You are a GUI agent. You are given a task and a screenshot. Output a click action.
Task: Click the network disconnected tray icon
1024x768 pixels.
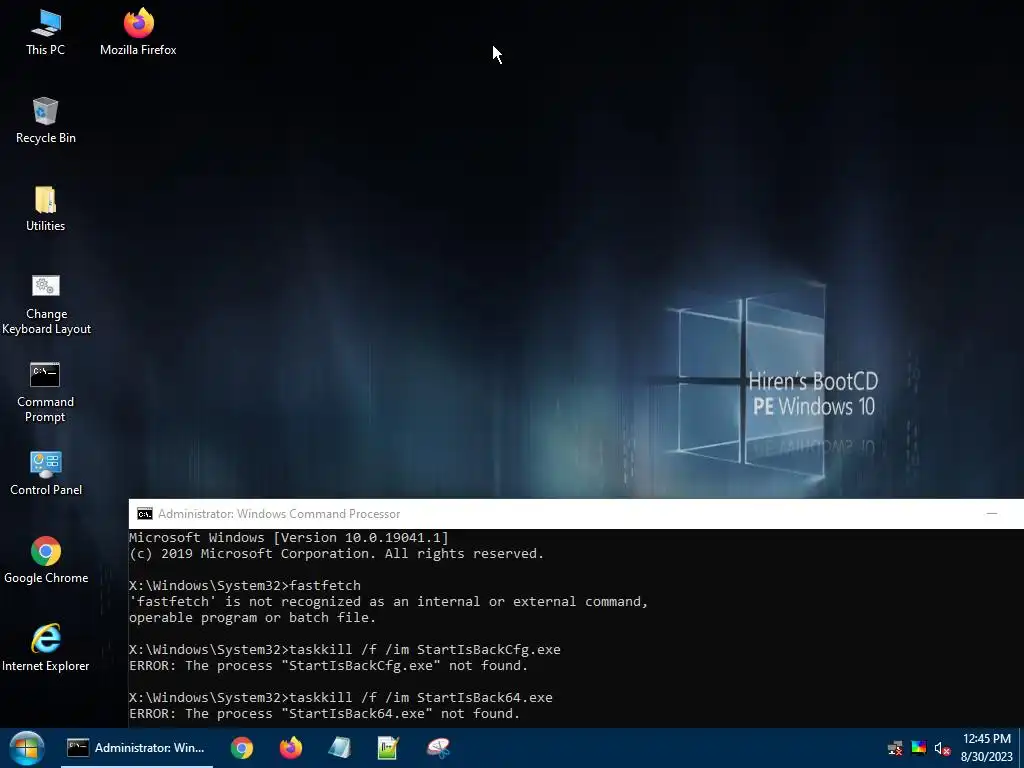(895, 748)
